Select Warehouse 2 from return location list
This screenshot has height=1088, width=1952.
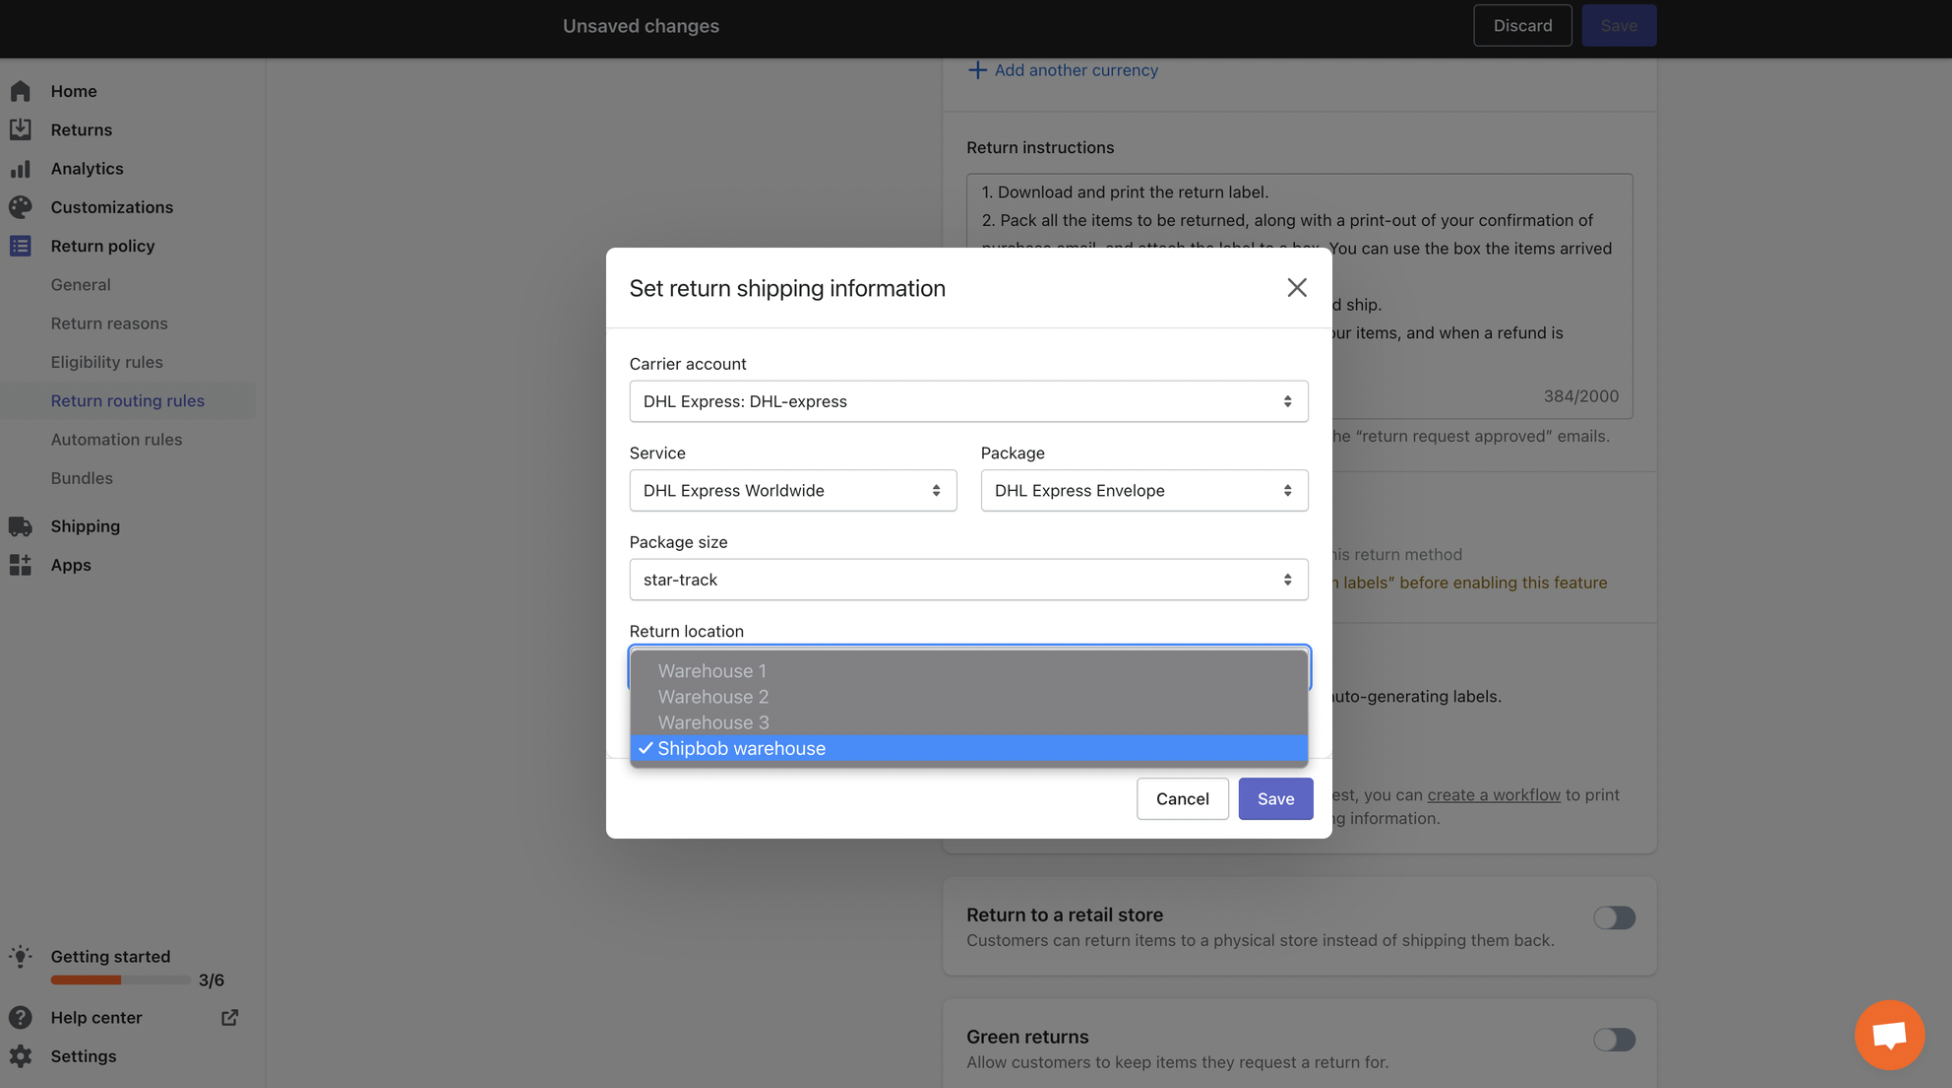click(713, 697)
